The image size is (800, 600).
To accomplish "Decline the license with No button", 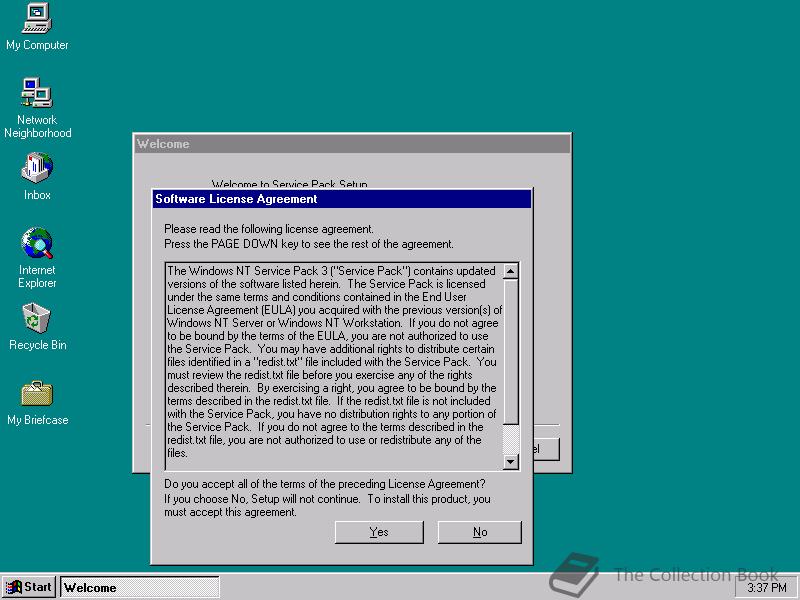I will coord(480,532).
